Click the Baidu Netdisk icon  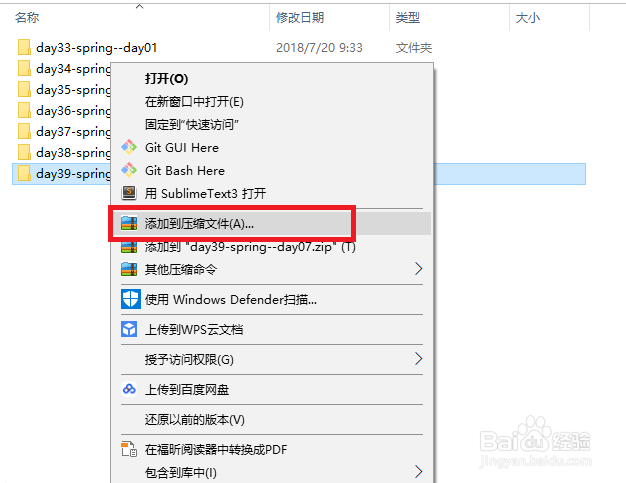[x=129, y=389]
